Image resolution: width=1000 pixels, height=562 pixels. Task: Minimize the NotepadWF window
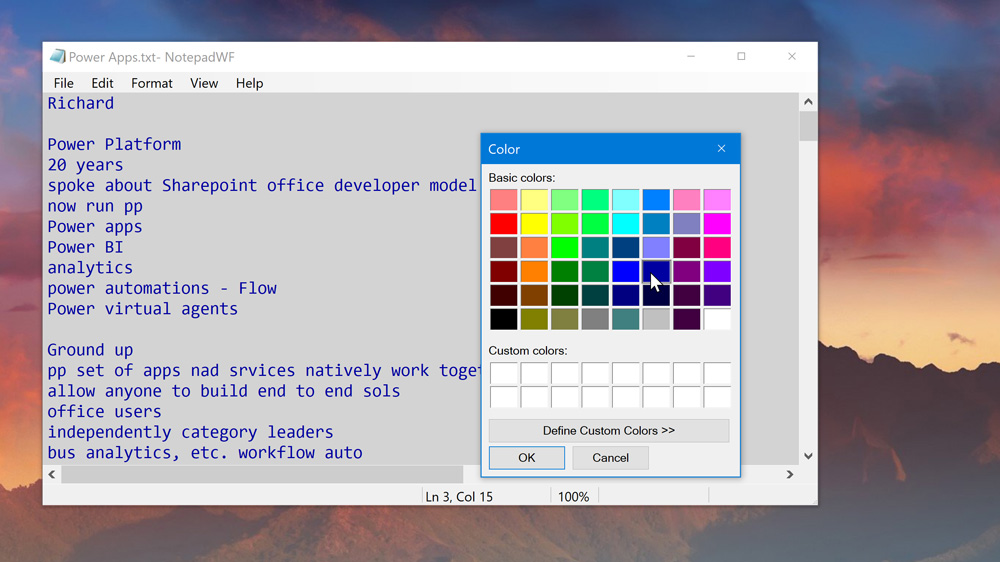pyautogui.click(x=691, y=57)
